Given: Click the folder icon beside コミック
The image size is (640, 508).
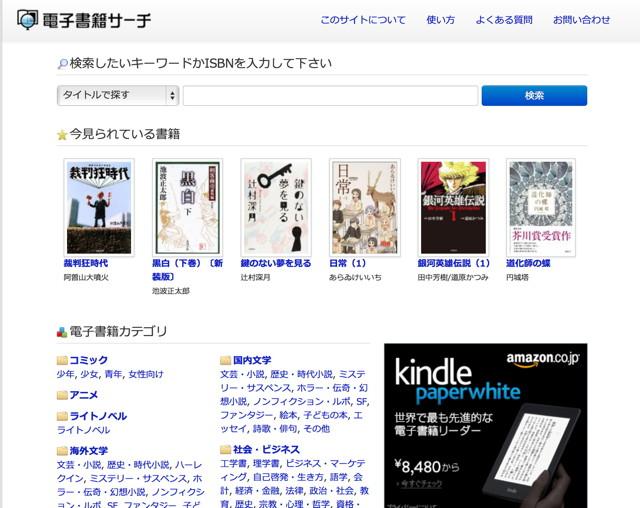Looking at the screenshot, I should click(62, 360).
